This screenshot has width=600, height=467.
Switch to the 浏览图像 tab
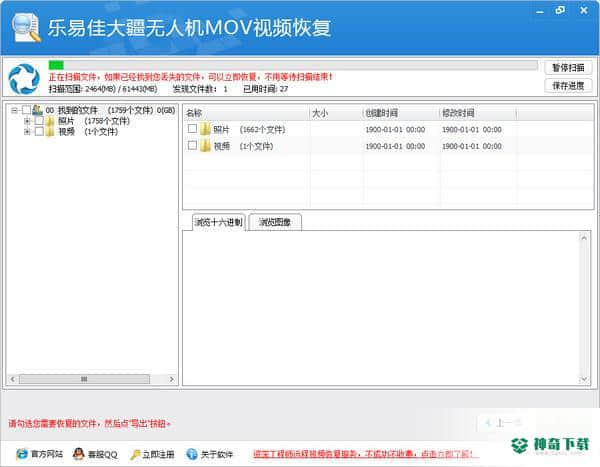click(275, 222)
